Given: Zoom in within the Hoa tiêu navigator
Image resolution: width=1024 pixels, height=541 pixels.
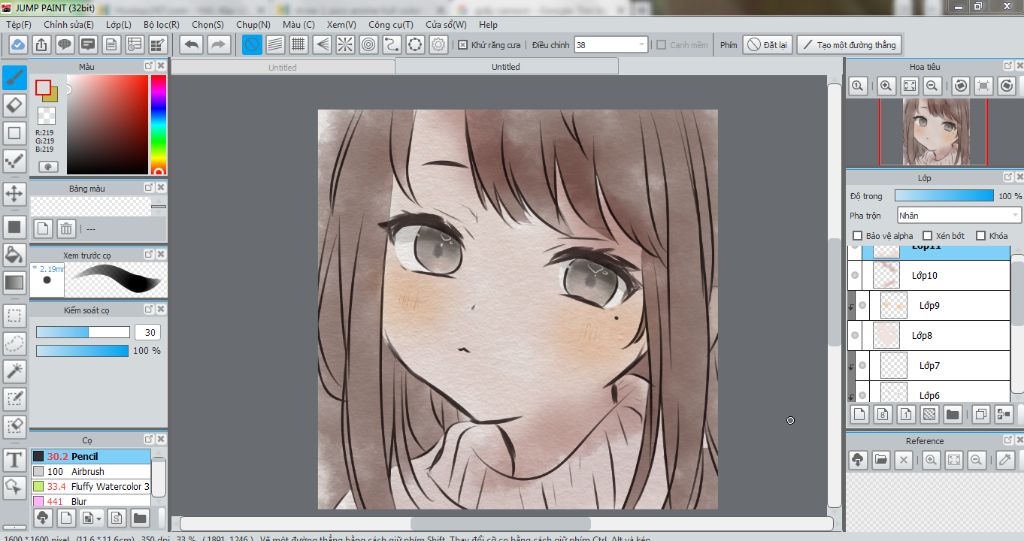Looking at the screenshot, I should [x=886, y=86].
